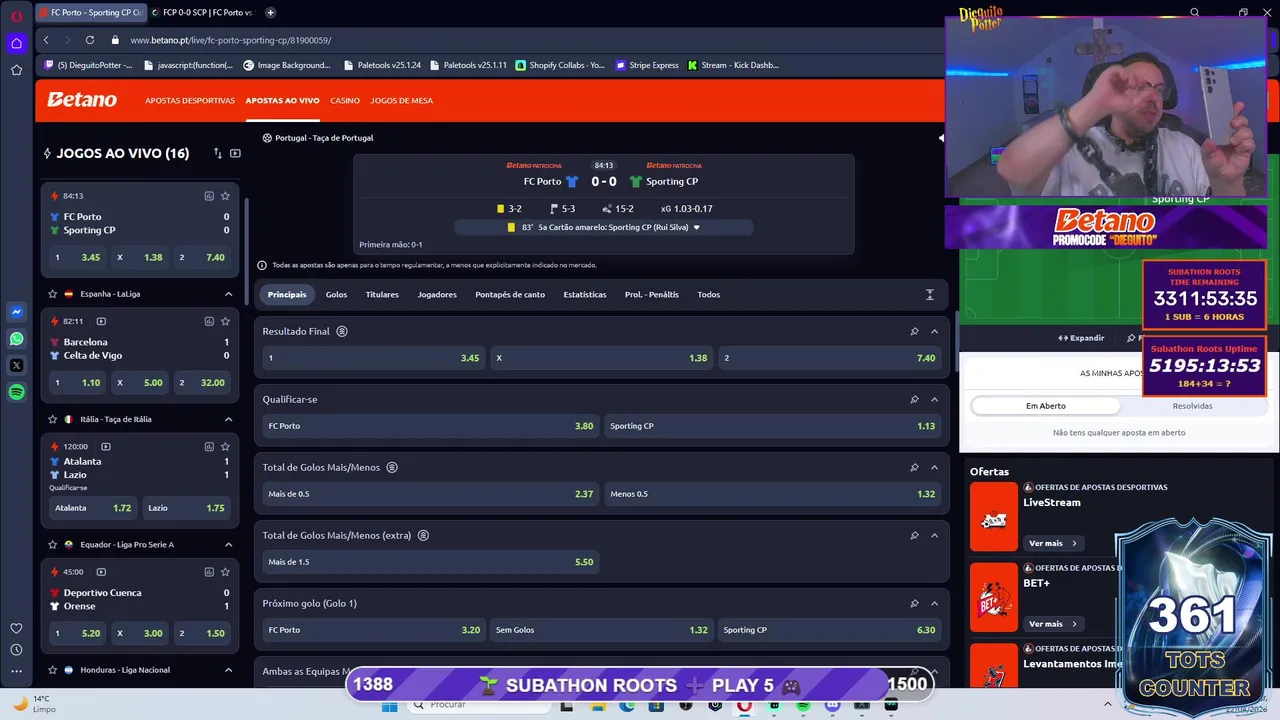The width and height of the screenshot is (1280, 720).
Task: Open bookmarks star in Opera sidebar
Action: tap(16, 70)
